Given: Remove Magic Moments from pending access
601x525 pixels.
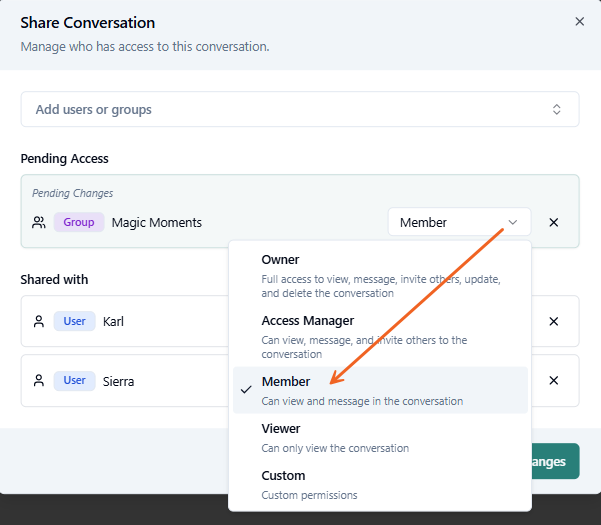Looking at the screenshot, I should click(553, 222).
